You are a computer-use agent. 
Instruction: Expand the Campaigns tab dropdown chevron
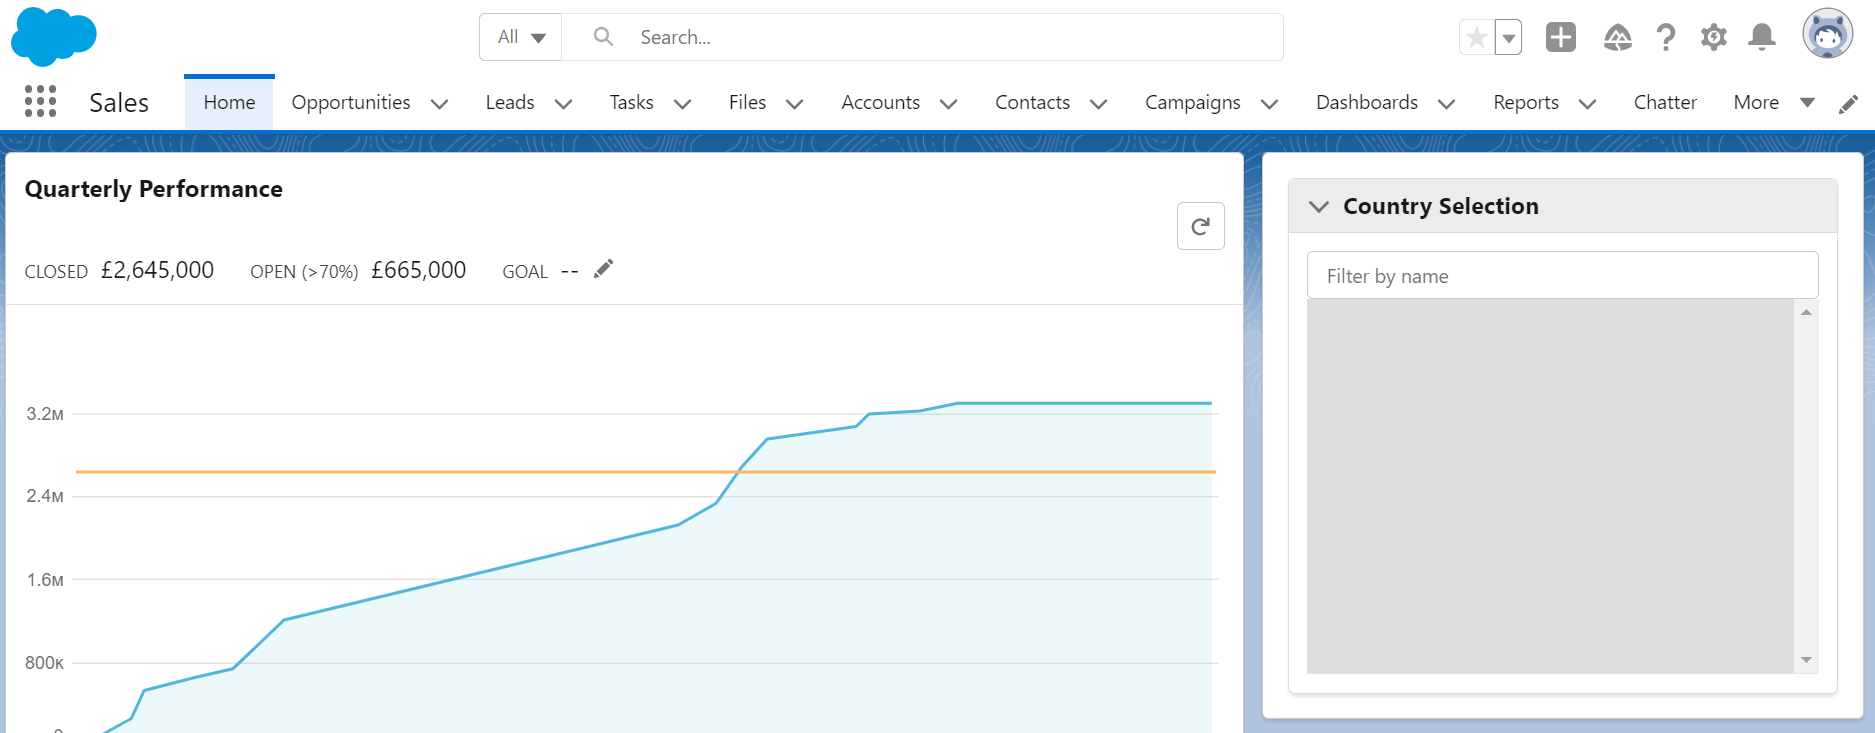[x=1269, y=104]
